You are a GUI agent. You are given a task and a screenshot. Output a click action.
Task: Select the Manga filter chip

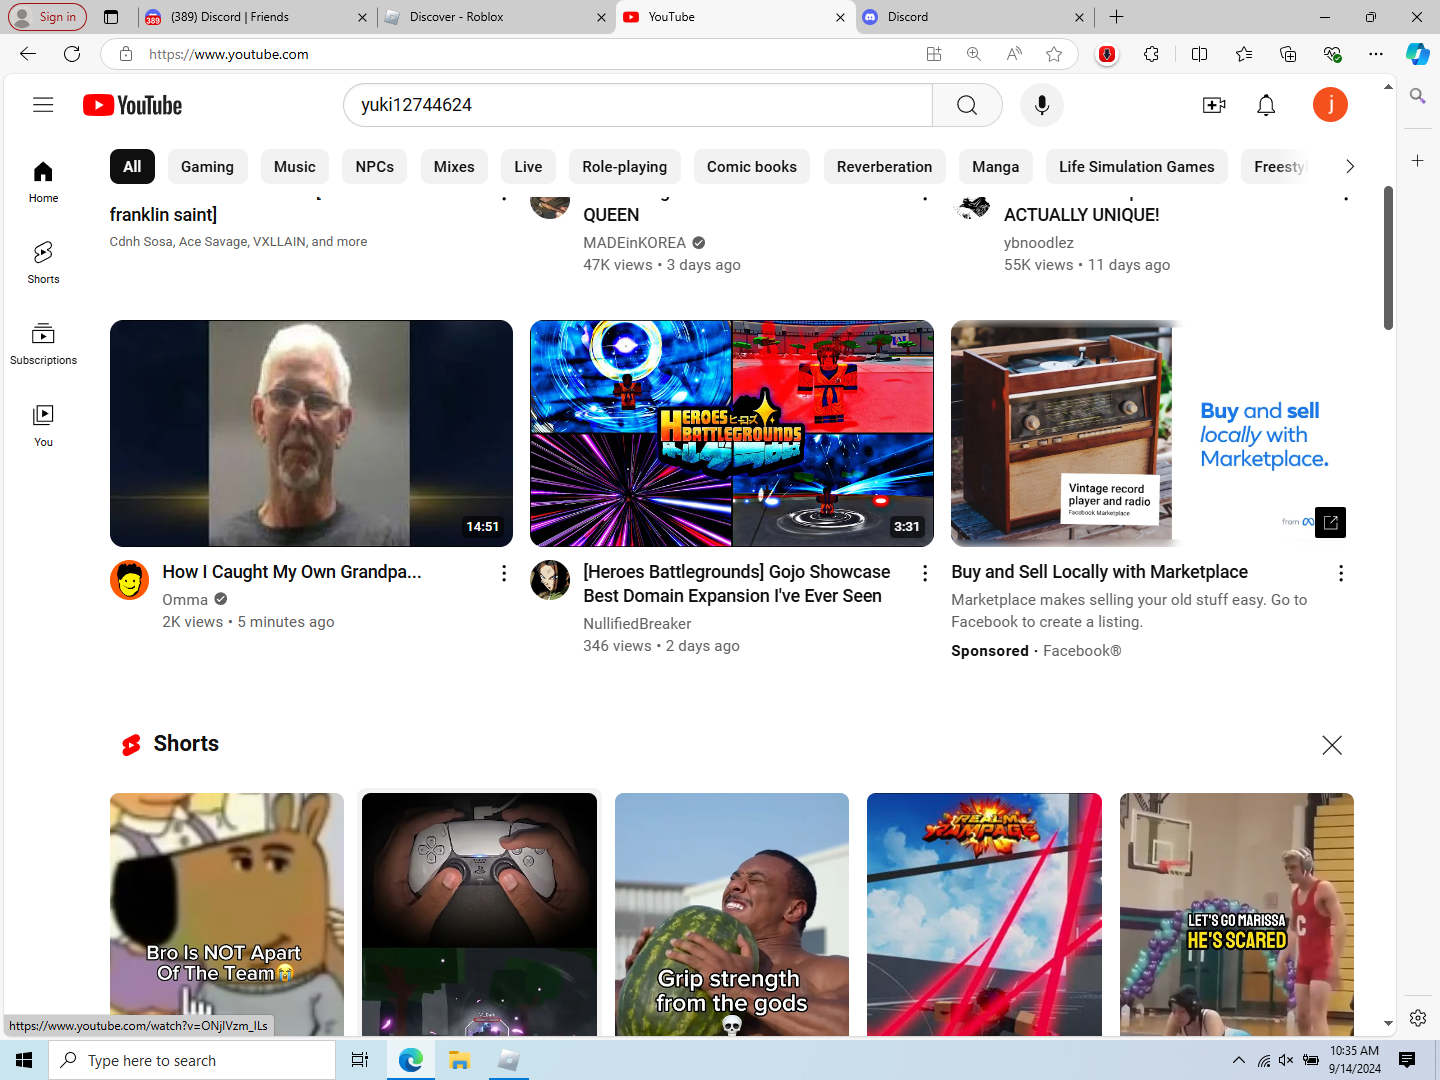[x=996, y=167]
